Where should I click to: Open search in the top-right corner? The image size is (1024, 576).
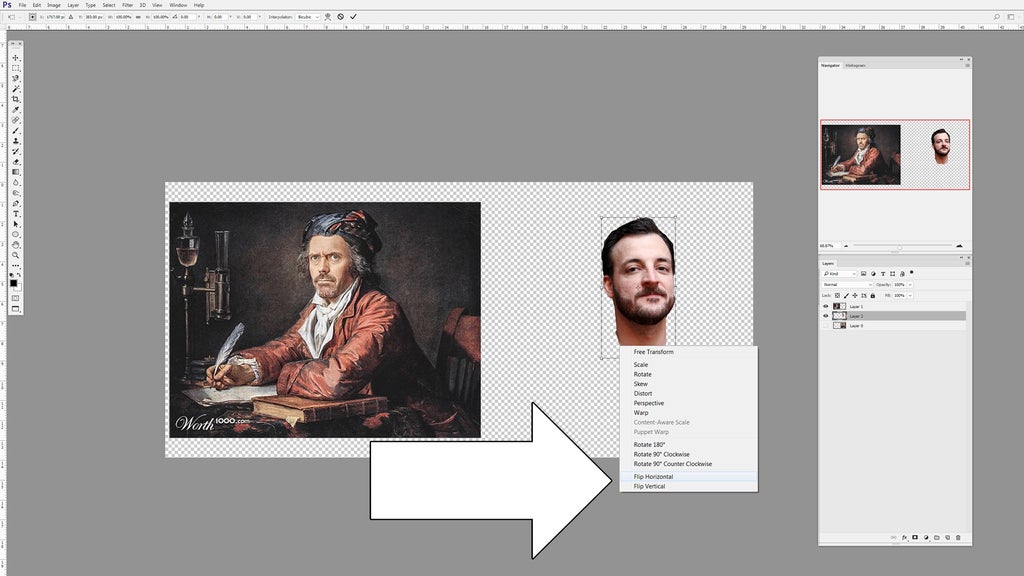[x=997, y=17]
